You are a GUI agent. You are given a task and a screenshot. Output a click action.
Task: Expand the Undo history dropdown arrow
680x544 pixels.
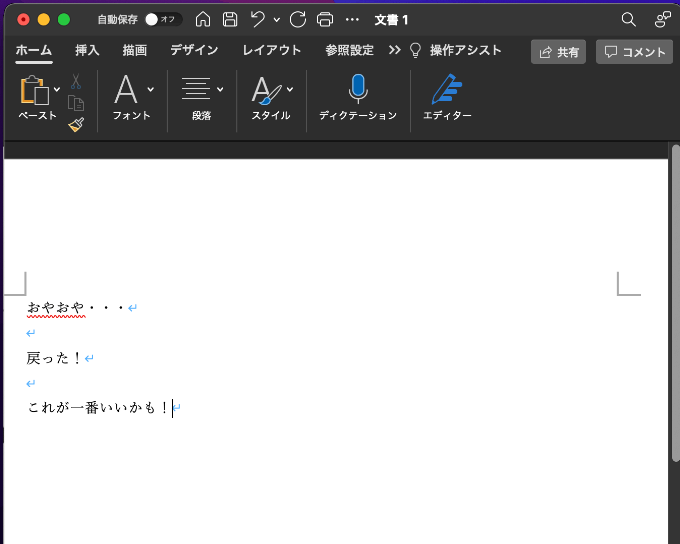277,19
